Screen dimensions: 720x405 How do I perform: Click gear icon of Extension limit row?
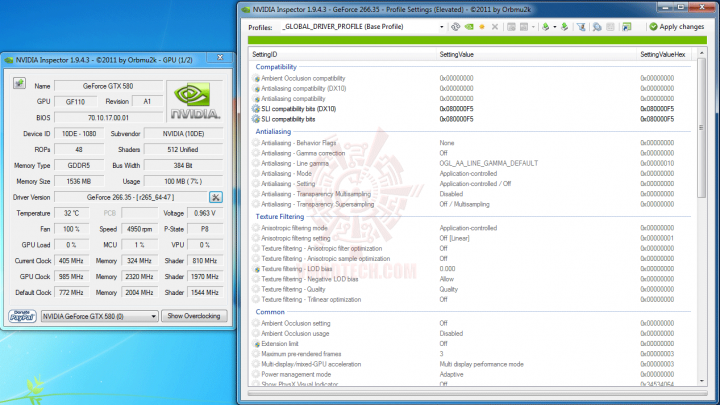click(x=256, y=343)
